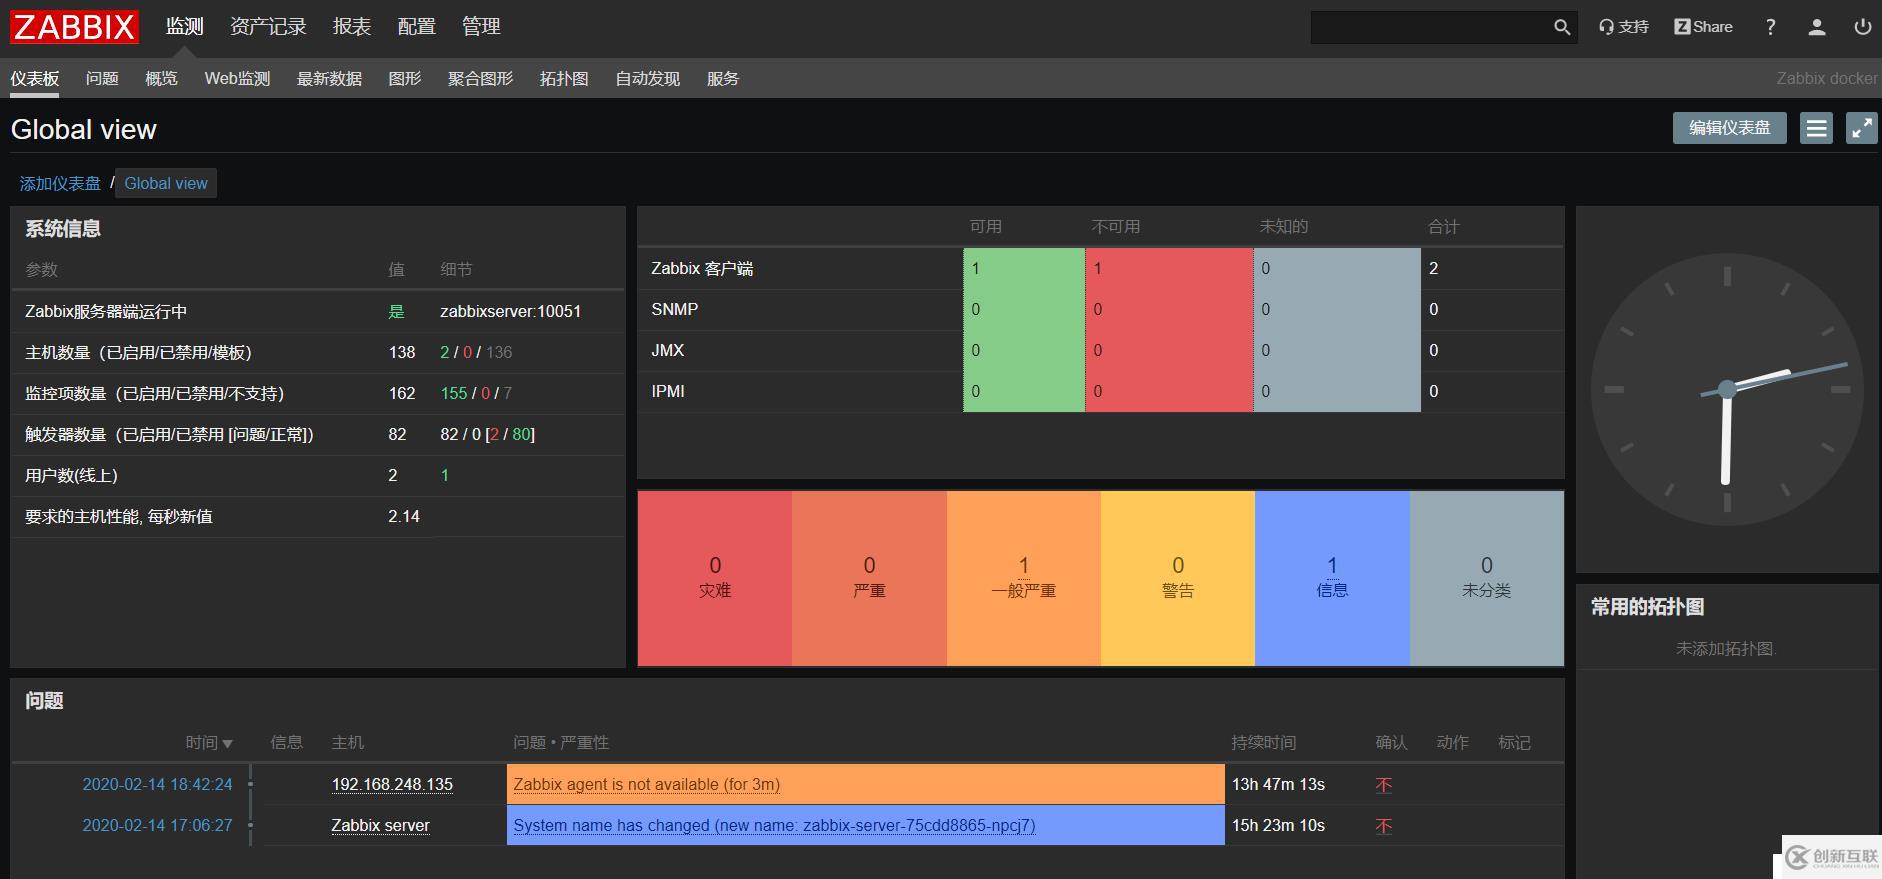Click the 主机数量 parameter row
The image size is (1882, 879).
(318, 353)
